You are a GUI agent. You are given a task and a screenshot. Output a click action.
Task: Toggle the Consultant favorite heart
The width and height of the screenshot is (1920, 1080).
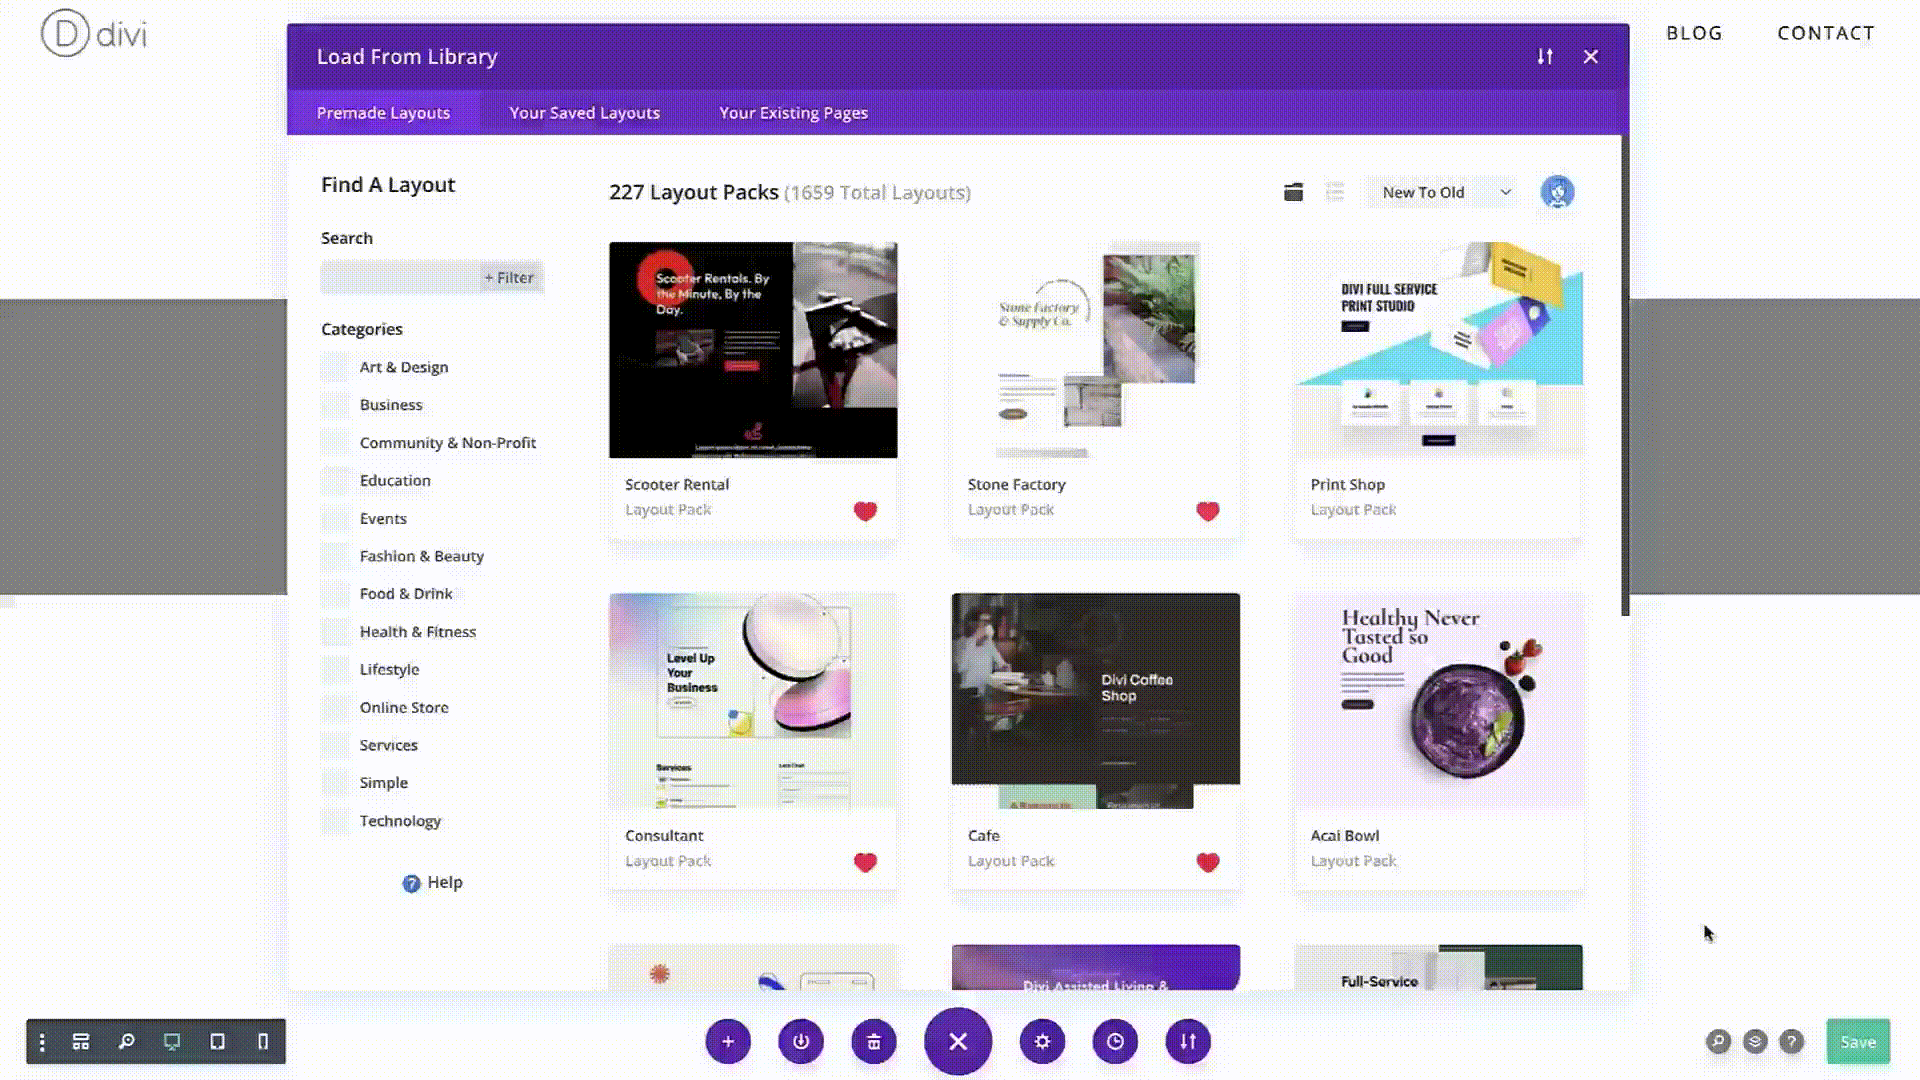pos(865,862)
